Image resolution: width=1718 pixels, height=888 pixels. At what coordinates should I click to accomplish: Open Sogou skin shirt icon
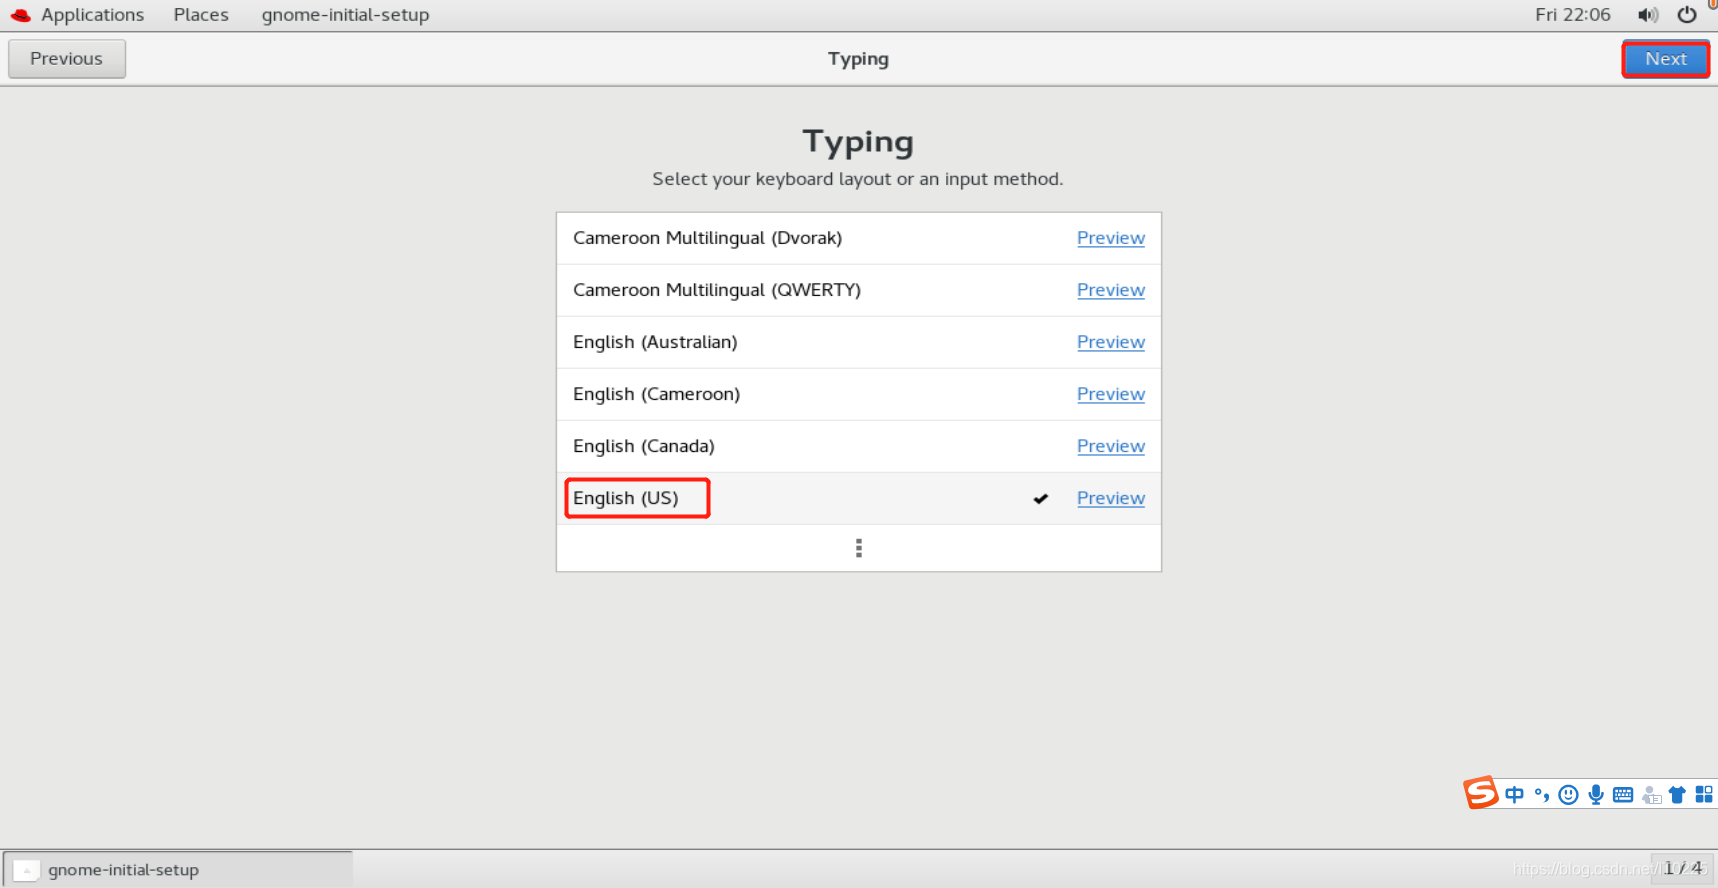(x=1677, y=795)
